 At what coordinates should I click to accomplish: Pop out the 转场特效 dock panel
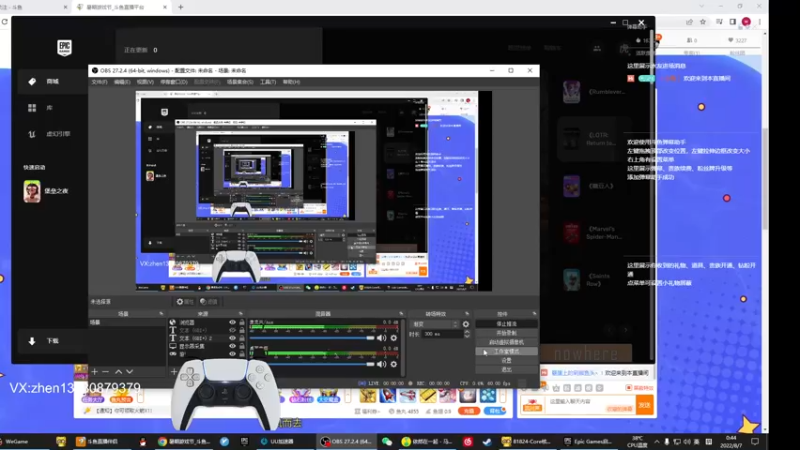(x=467, y=314)
